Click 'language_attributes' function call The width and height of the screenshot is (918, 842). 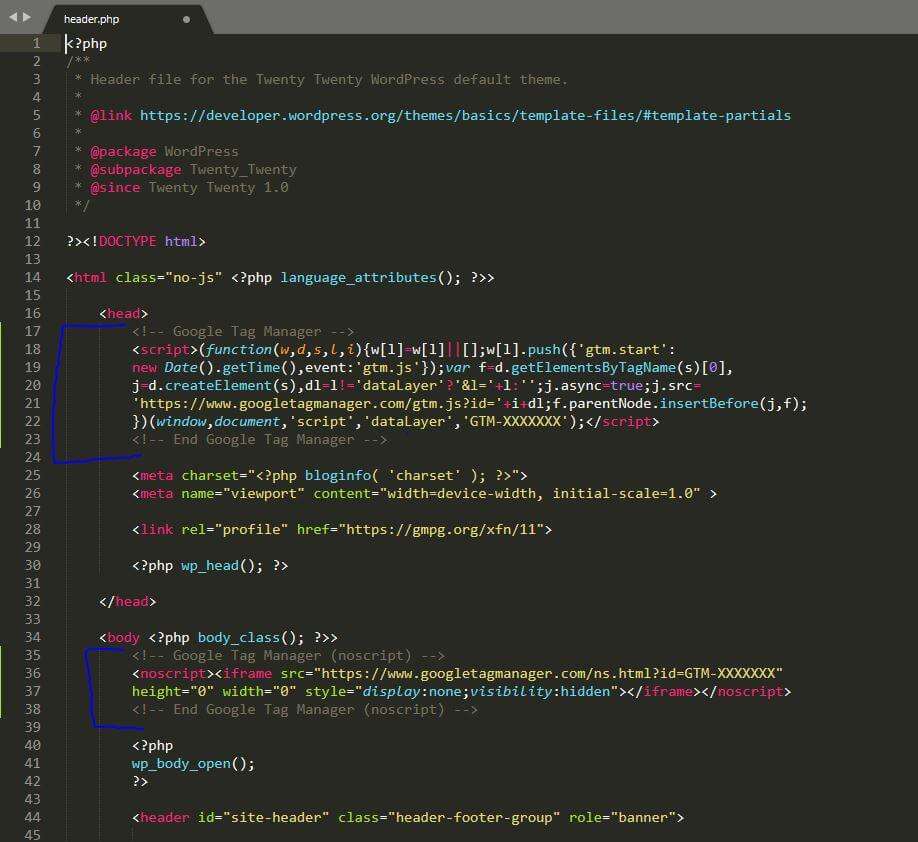358,278
